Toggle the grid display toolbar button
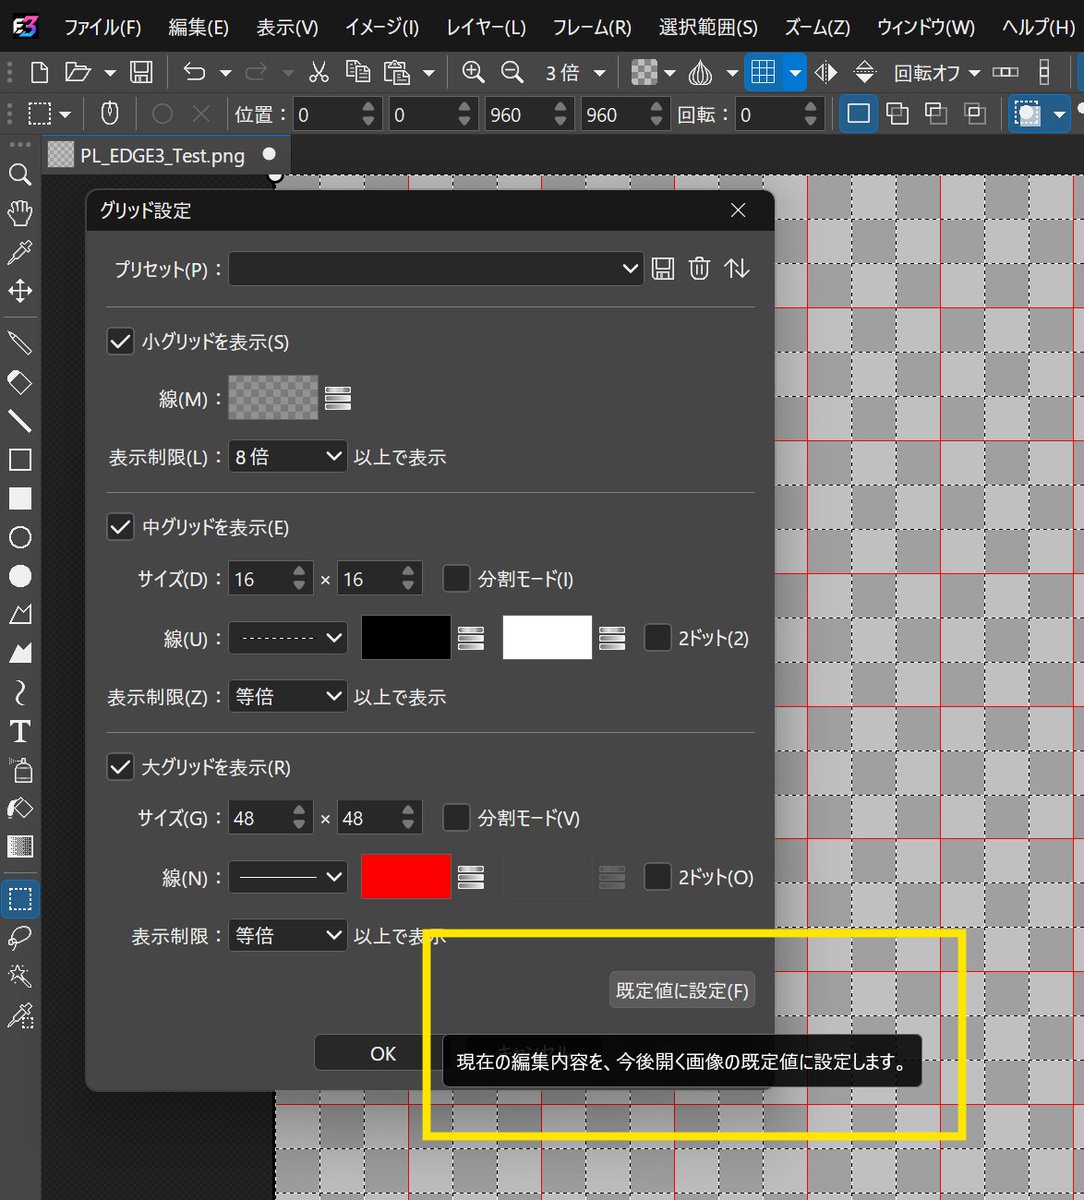 (x=763, y=72)
